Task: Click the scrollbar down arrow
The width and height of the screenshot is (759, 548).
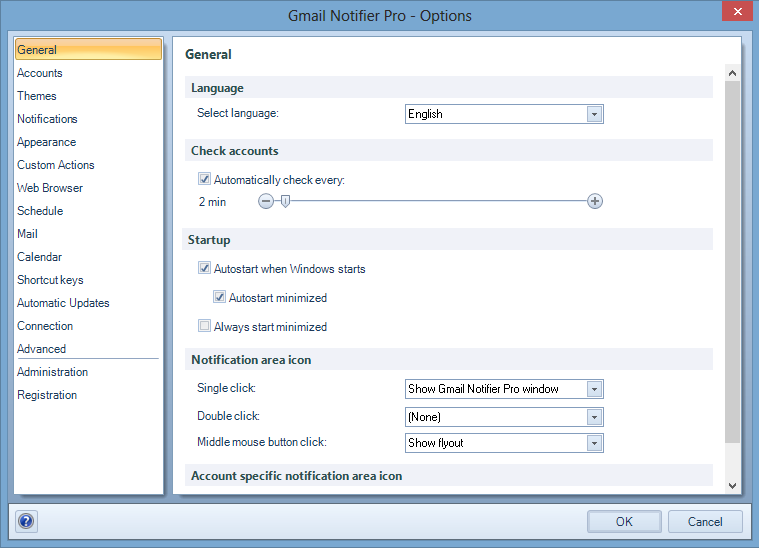Action: click(732, 486)
